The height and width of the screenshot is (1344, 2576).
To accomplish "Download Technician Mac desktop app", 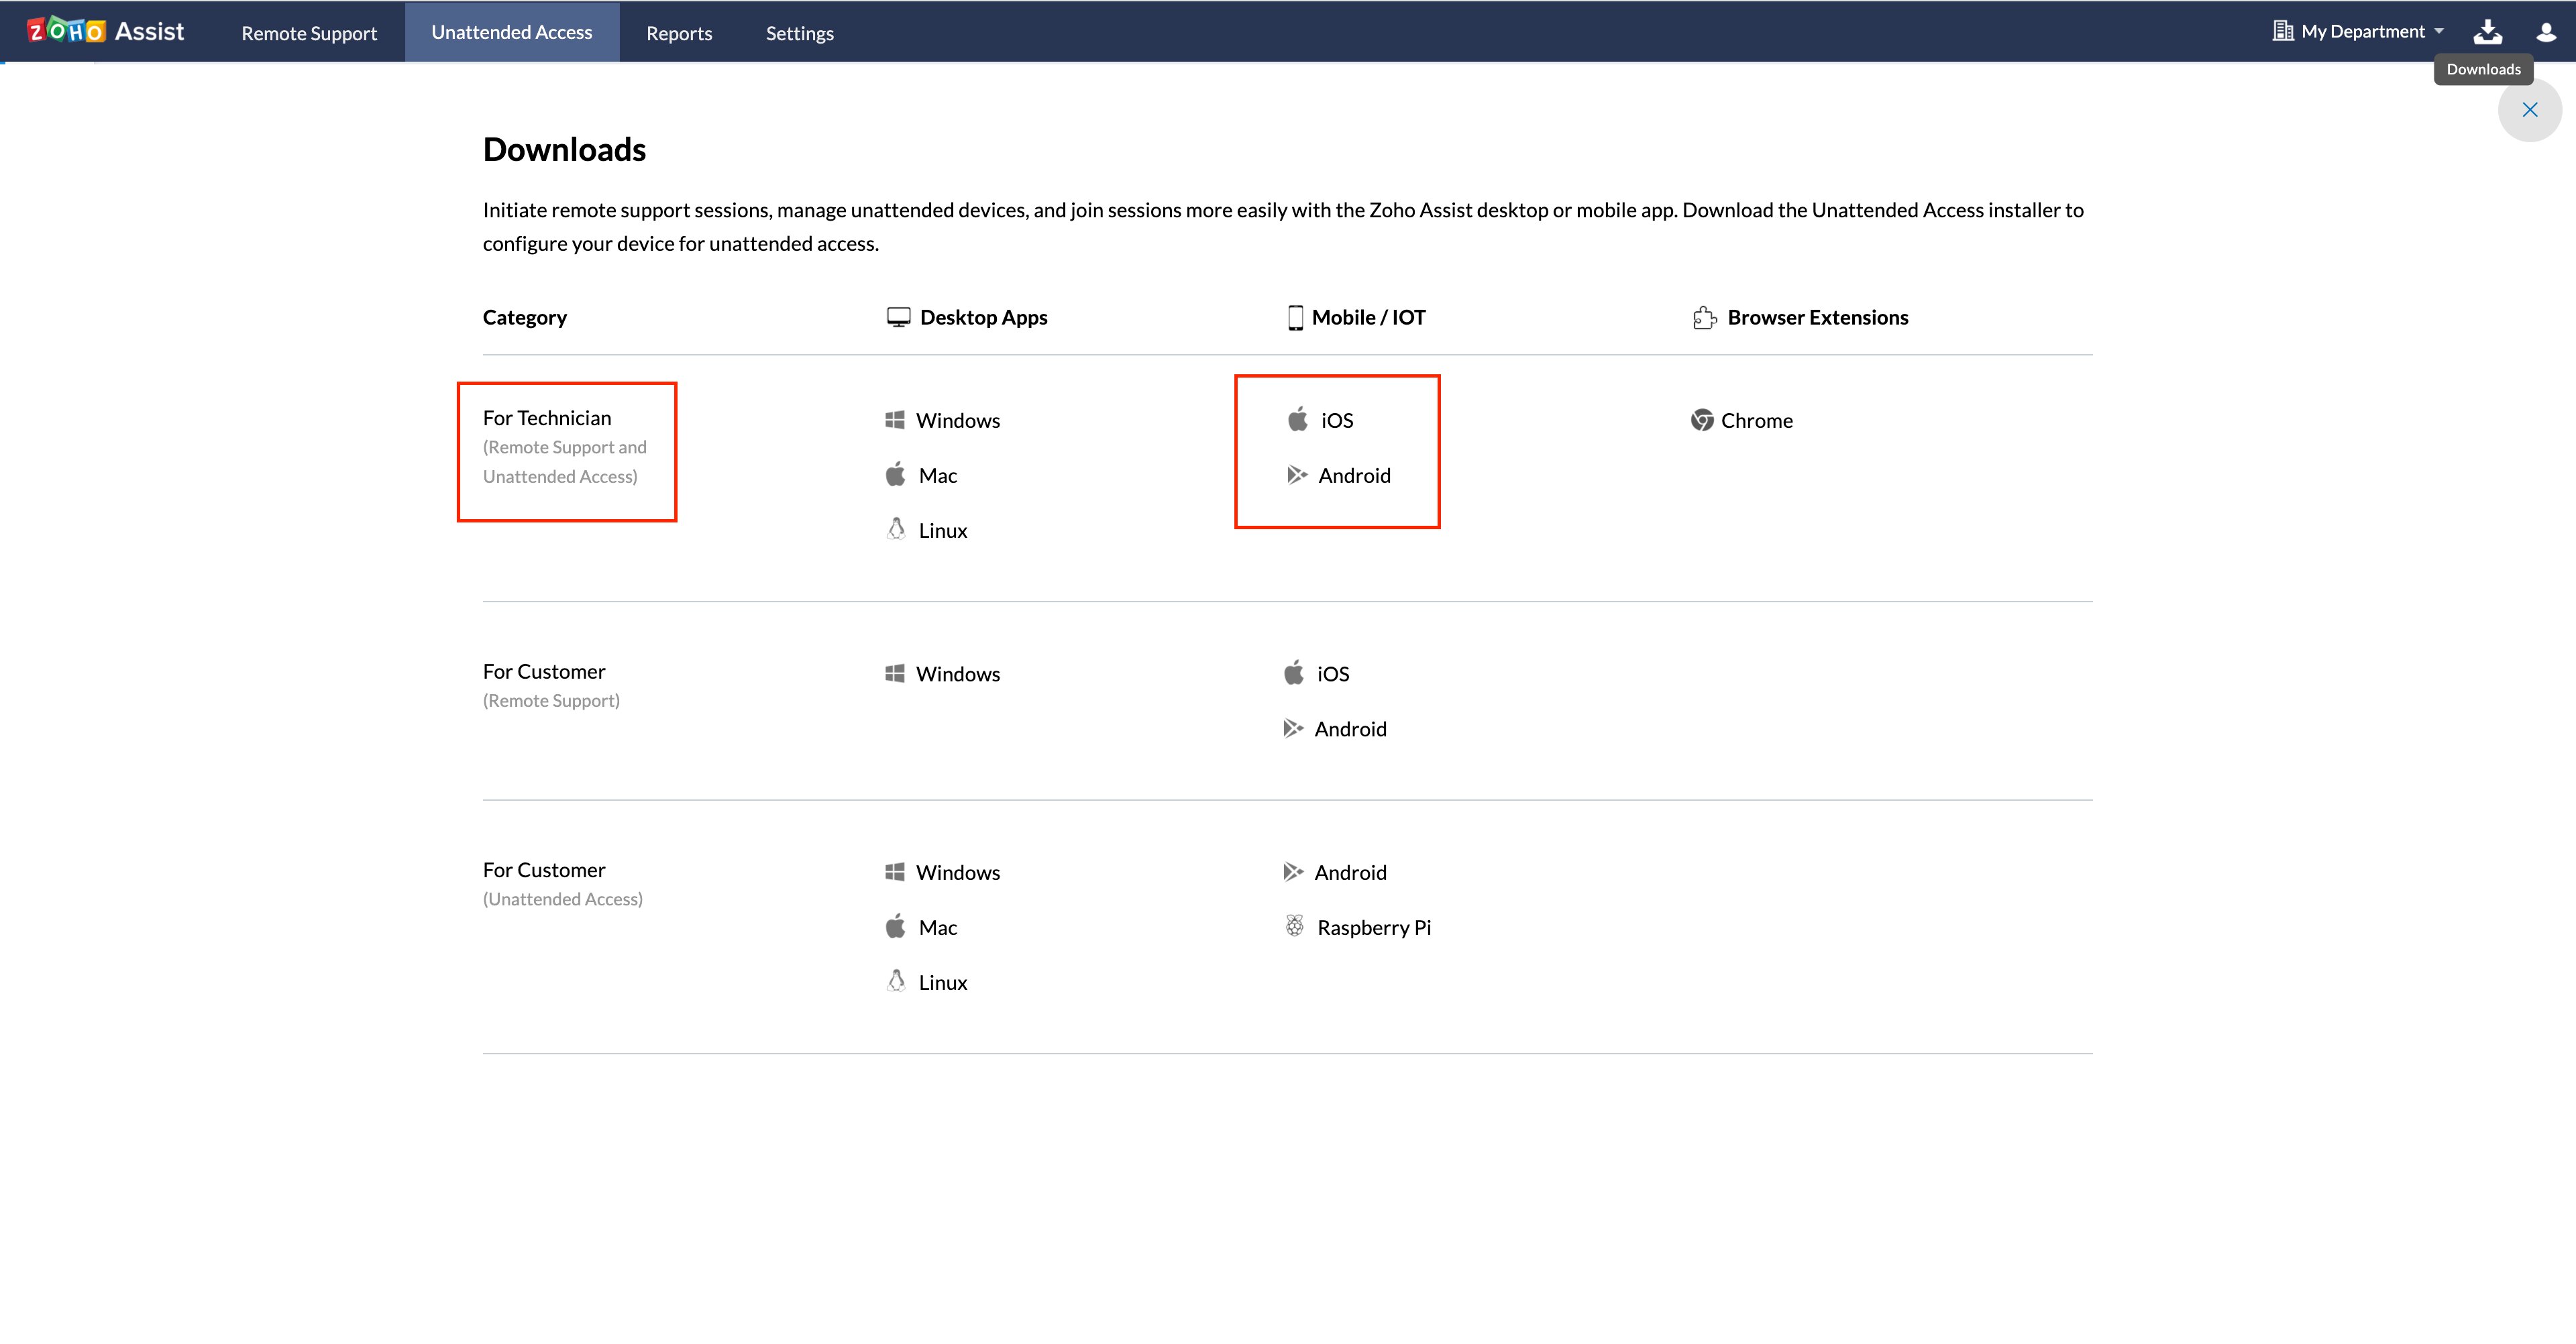I will coord(936,476).
